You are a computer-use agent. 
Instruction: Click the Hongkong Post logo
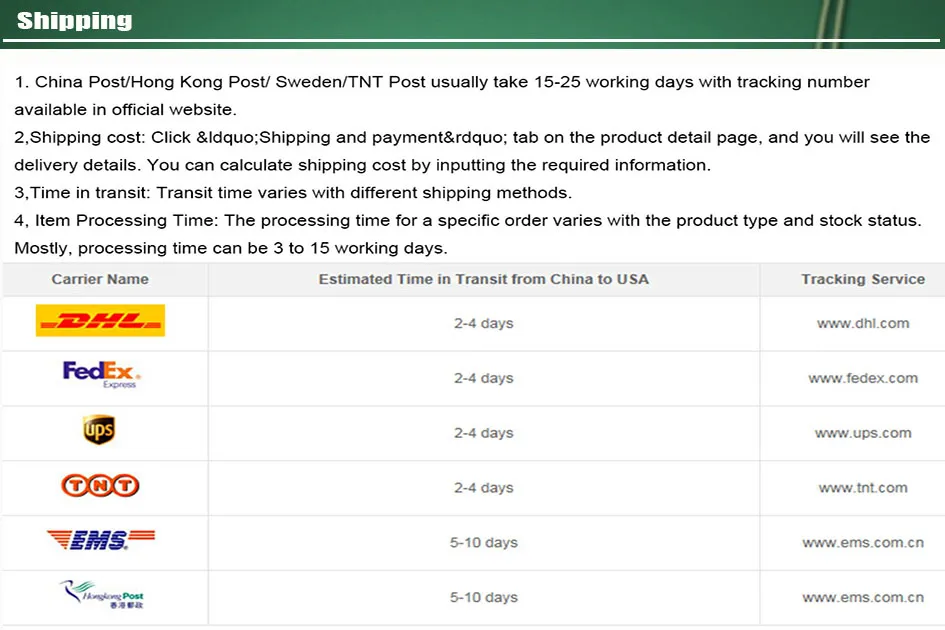[x=101, y=595]
